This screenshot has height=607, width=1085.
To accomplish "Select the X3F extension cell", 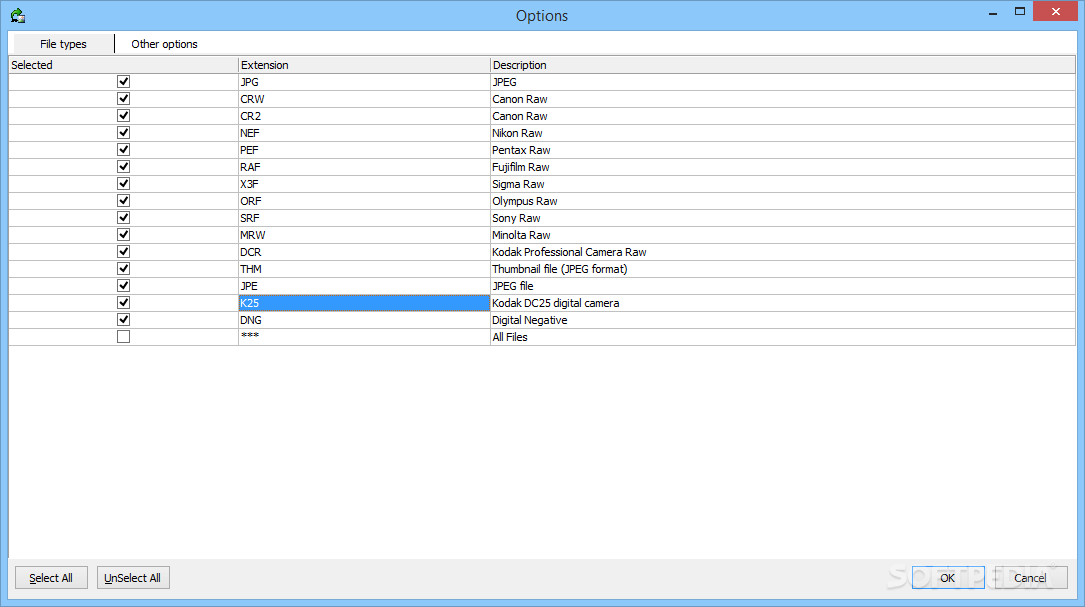I will click(364, 184).
